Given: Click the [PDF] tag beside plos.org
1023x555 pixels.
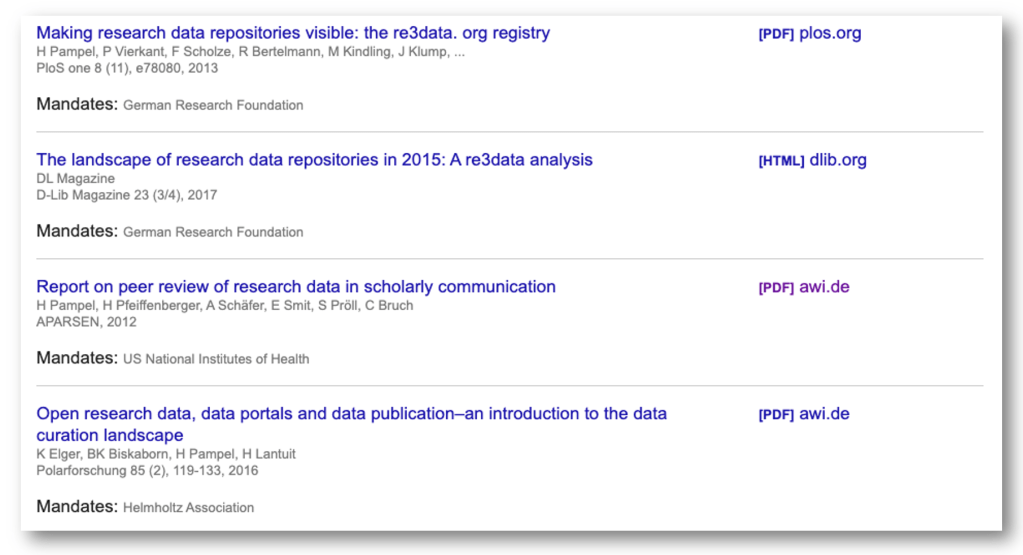Looking at the screenshot, I should point(776,34).
